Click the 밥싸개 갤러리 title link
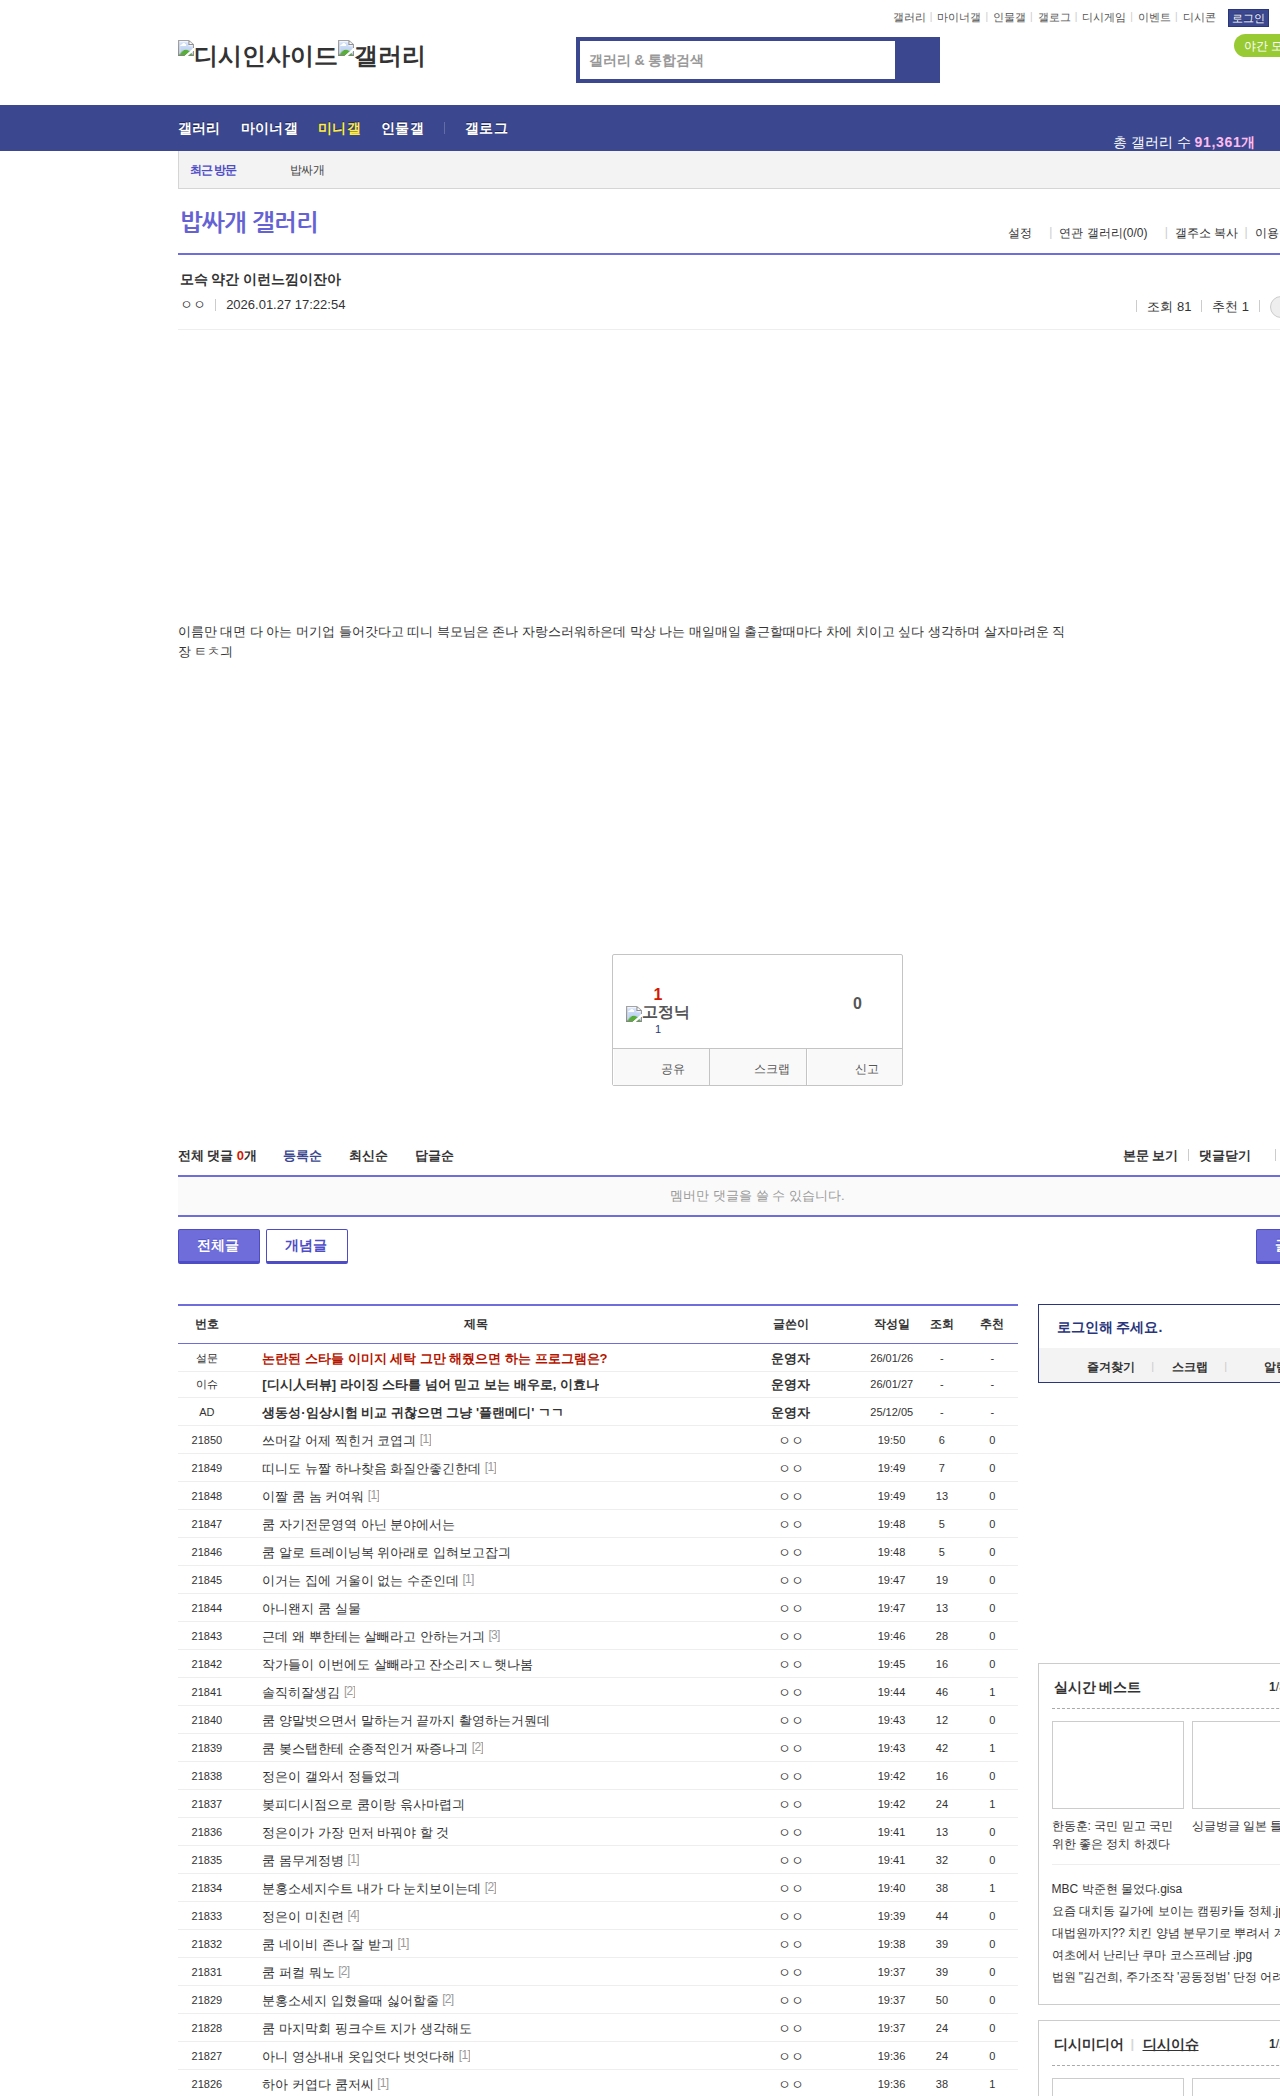The image size is (1280, 2096). click(x=249, y=222)
